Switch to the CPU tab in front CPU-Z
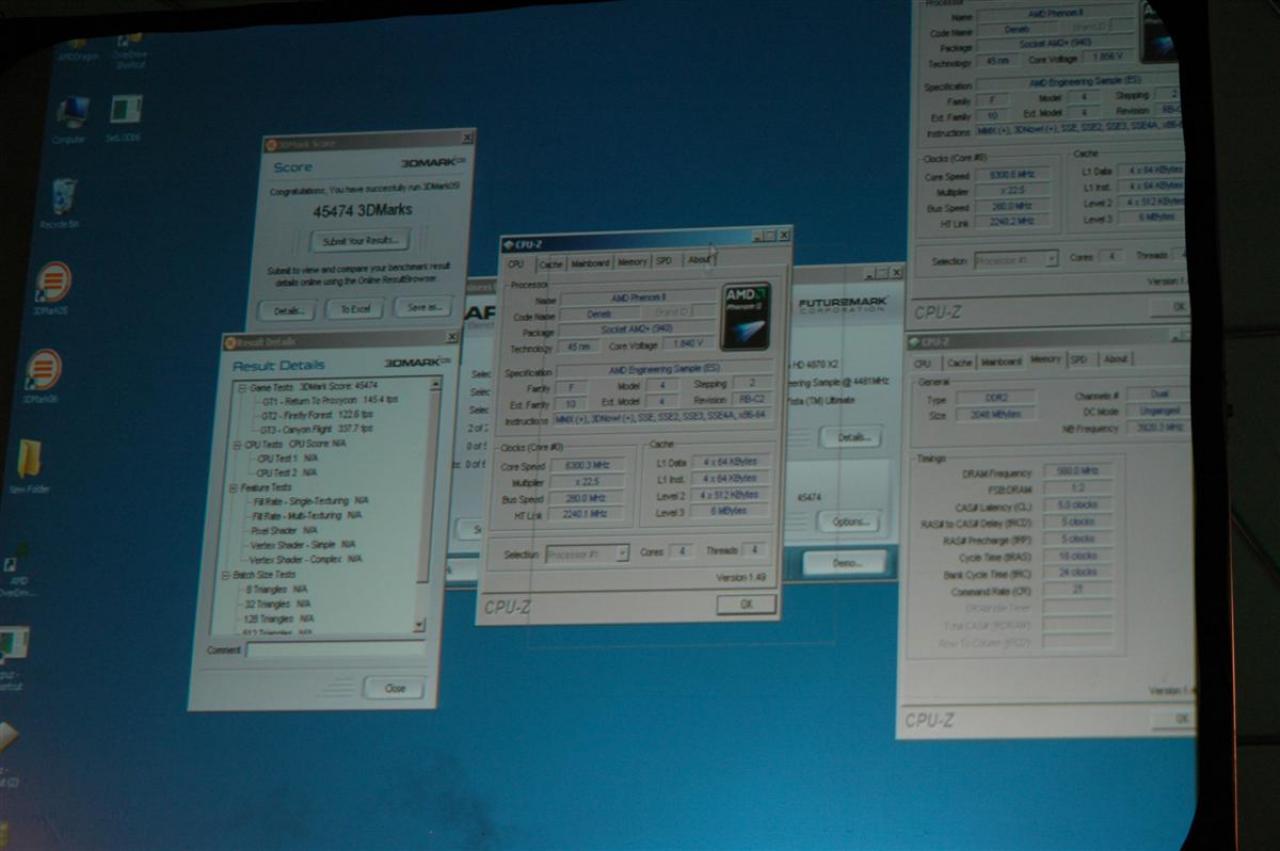 (x=516, y=264)
